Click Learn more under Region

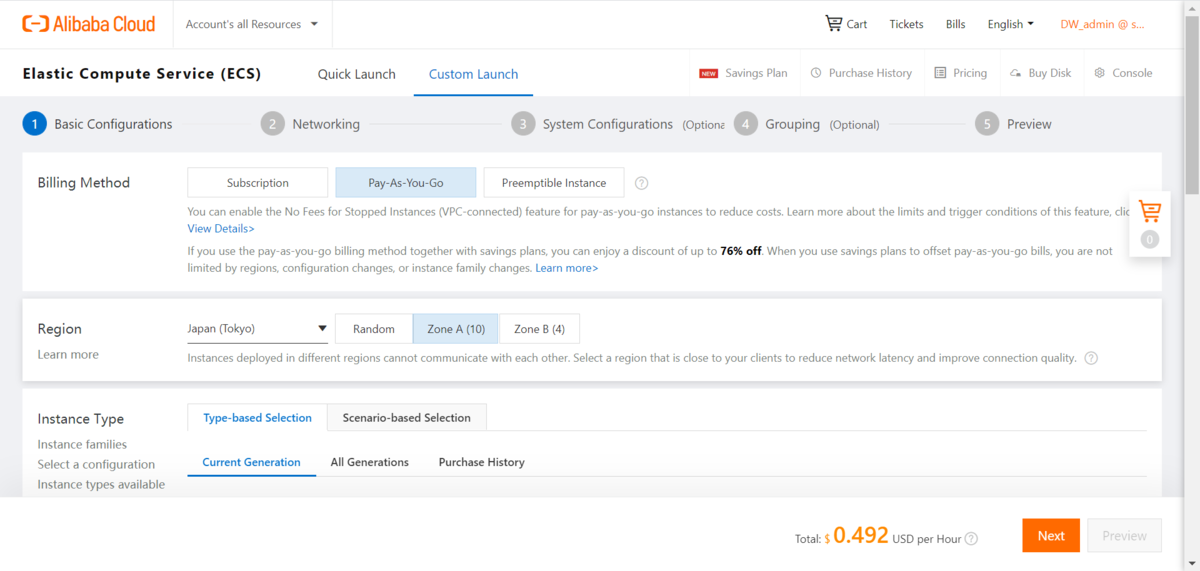[68, 354]
